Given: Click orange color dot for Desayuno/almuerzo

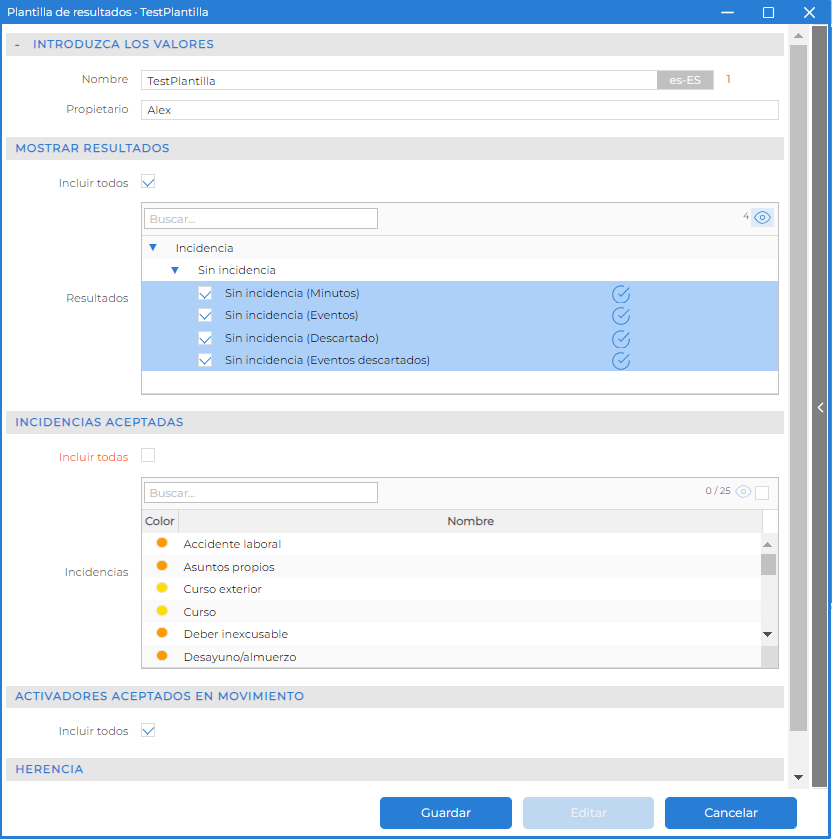Looking at the screenshot, I should tap(162, 655).
